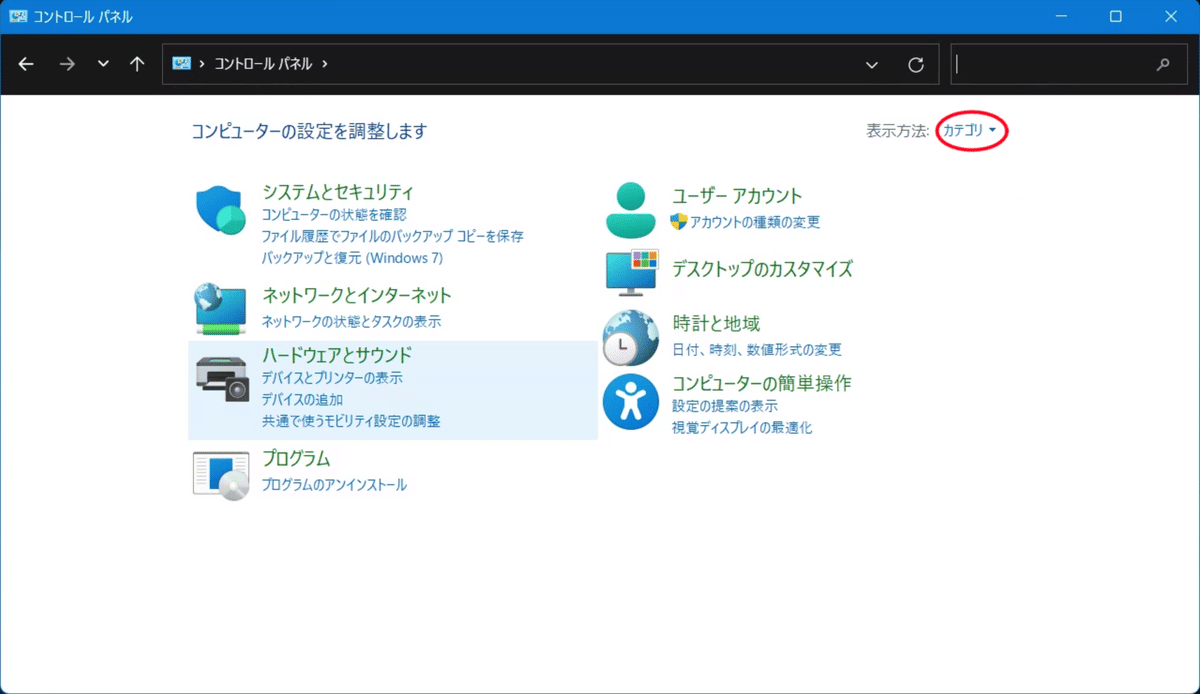Open 設定の提案の表示 link
1200x694 pixels.
point(725,406)
